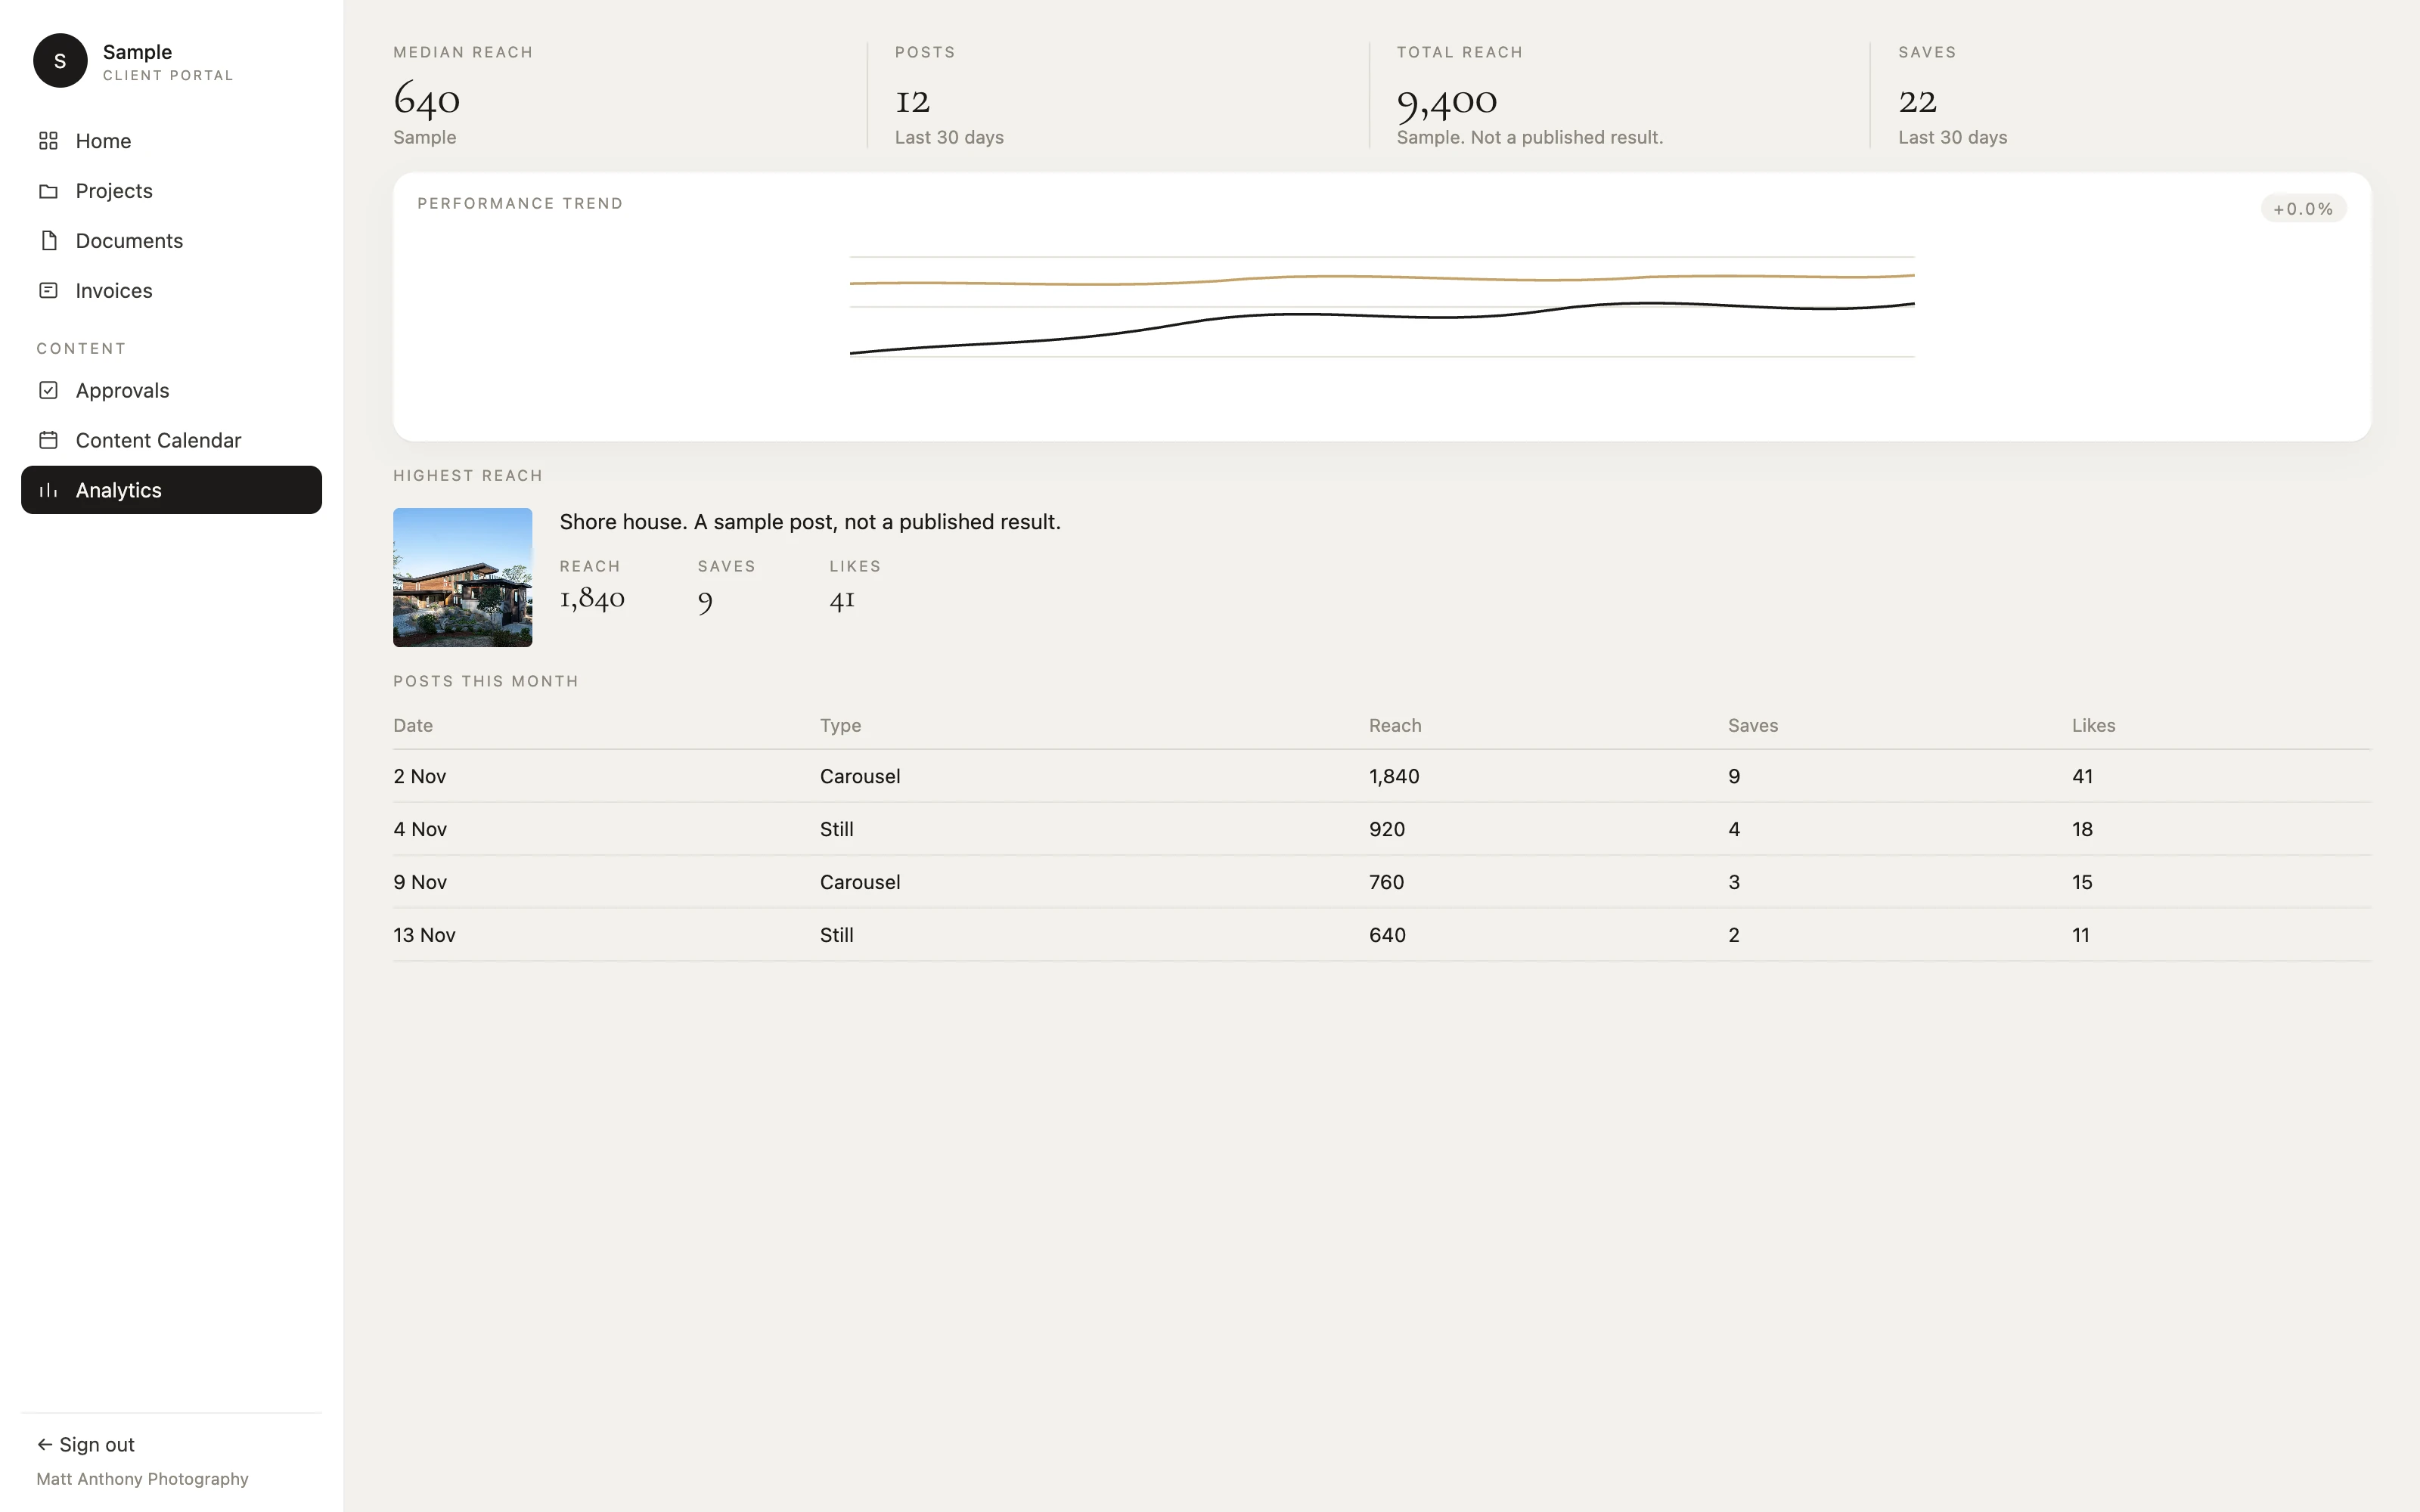The image size is (2420, 1512).
Task: Click the Median Reach 640 stat
Action: pyautogui.click(x=427, y=99)
